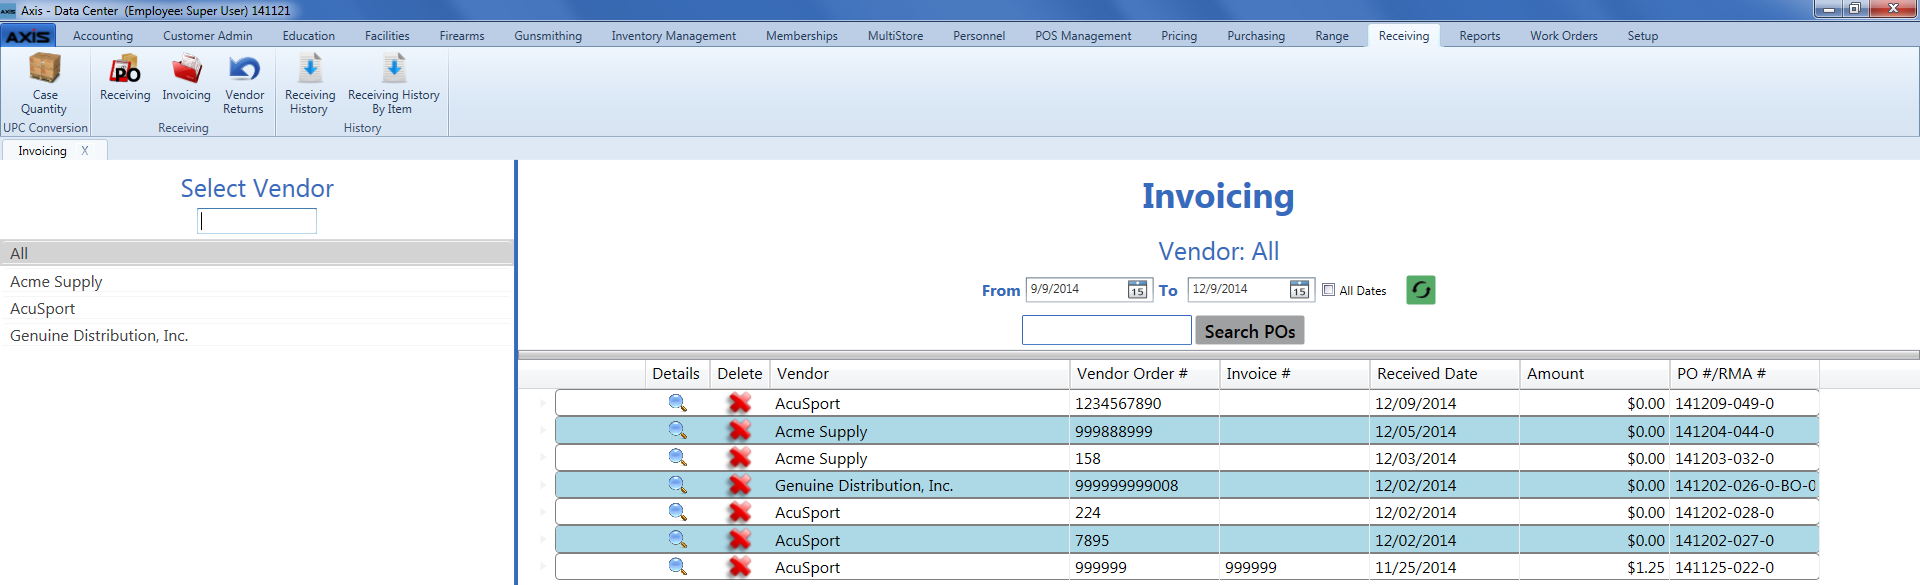Close the Invoicing document tab
This screenshot has height=585, width=1920.
pyautogui.click(x=85, y=151)
